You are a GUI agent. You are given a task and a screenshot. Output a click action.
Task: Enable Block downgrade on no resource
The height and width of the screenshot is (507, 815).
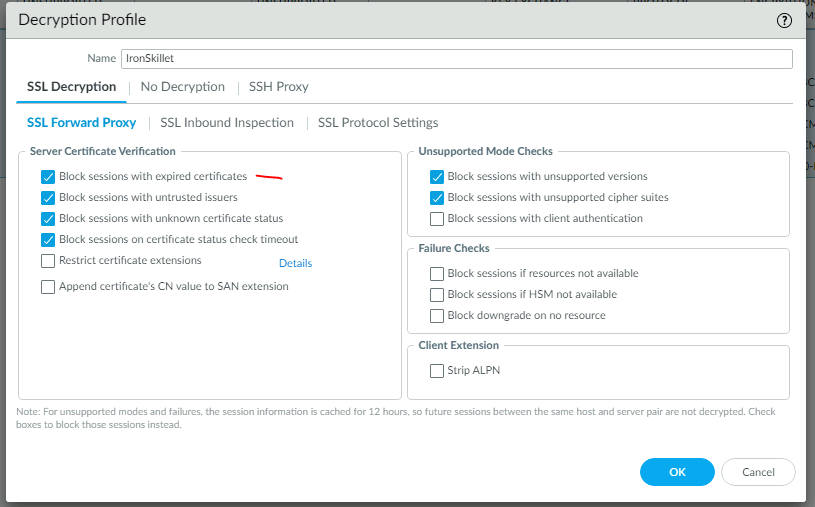click(x=437, y=316)
